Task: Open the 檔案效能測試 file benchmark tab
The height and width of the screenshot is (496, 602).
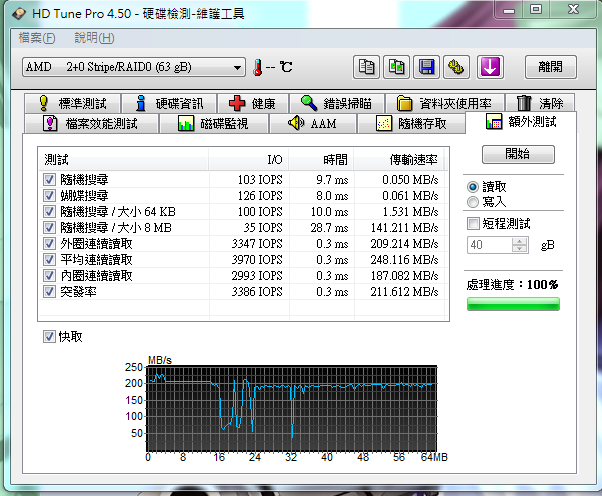Action: coord(91,123)
